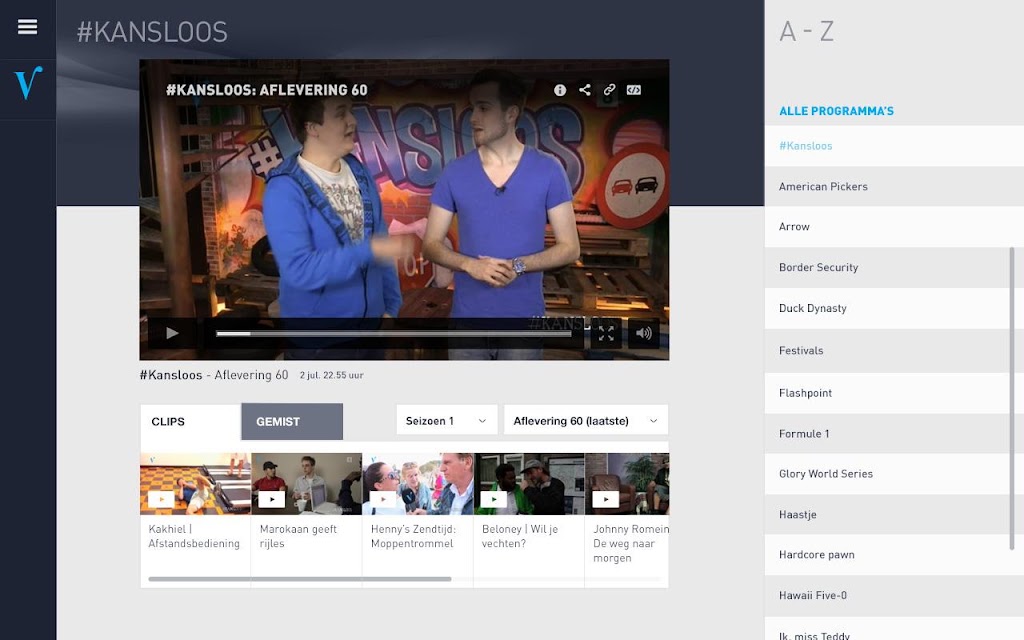
Task: Open Hardcore pawn programme
Action: coord(894,555)
